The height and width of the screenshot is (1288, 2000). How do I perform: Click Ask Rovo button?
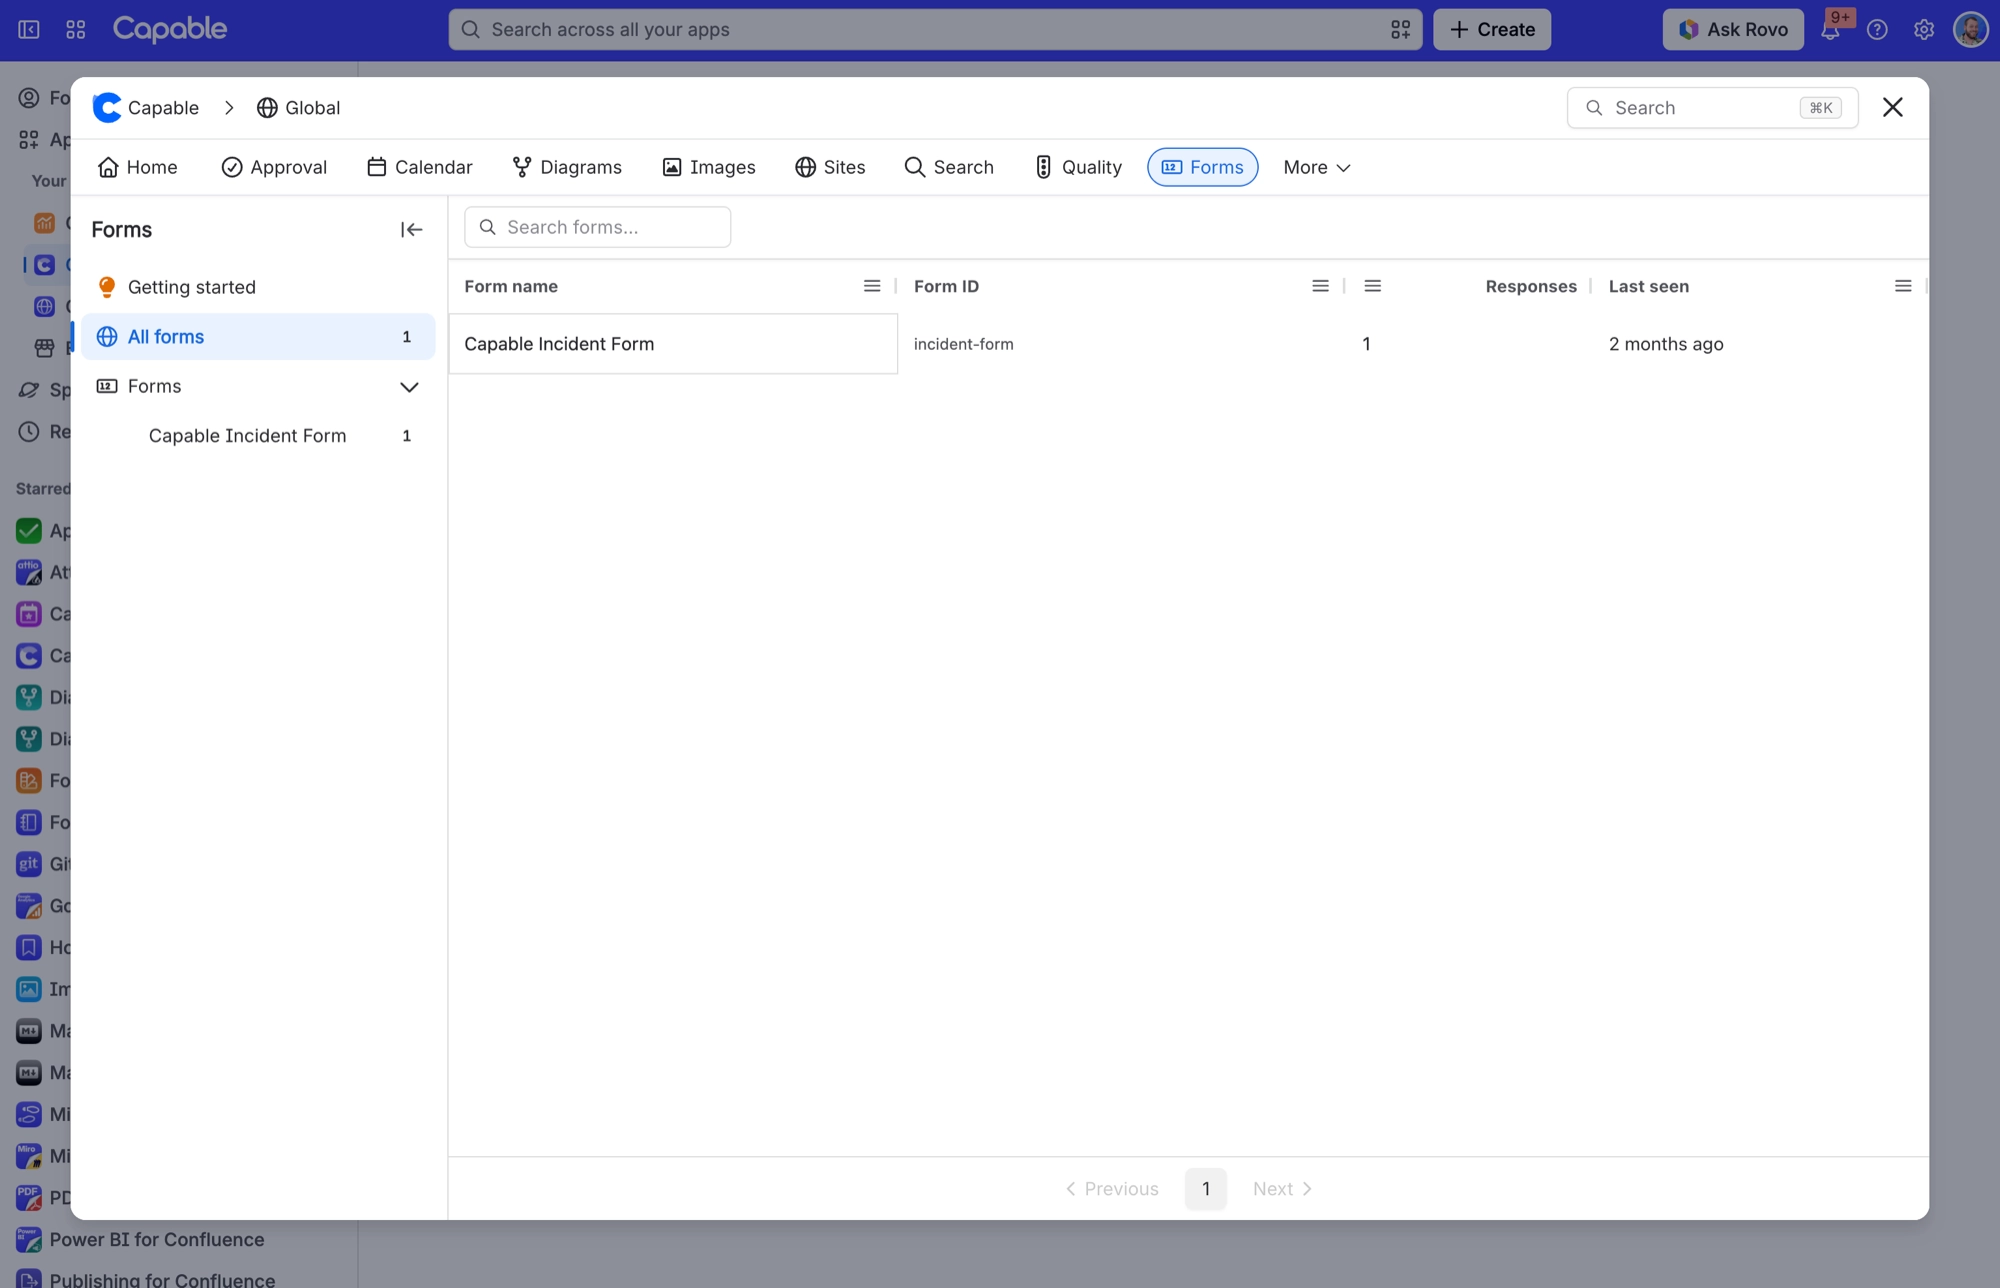1733,29
